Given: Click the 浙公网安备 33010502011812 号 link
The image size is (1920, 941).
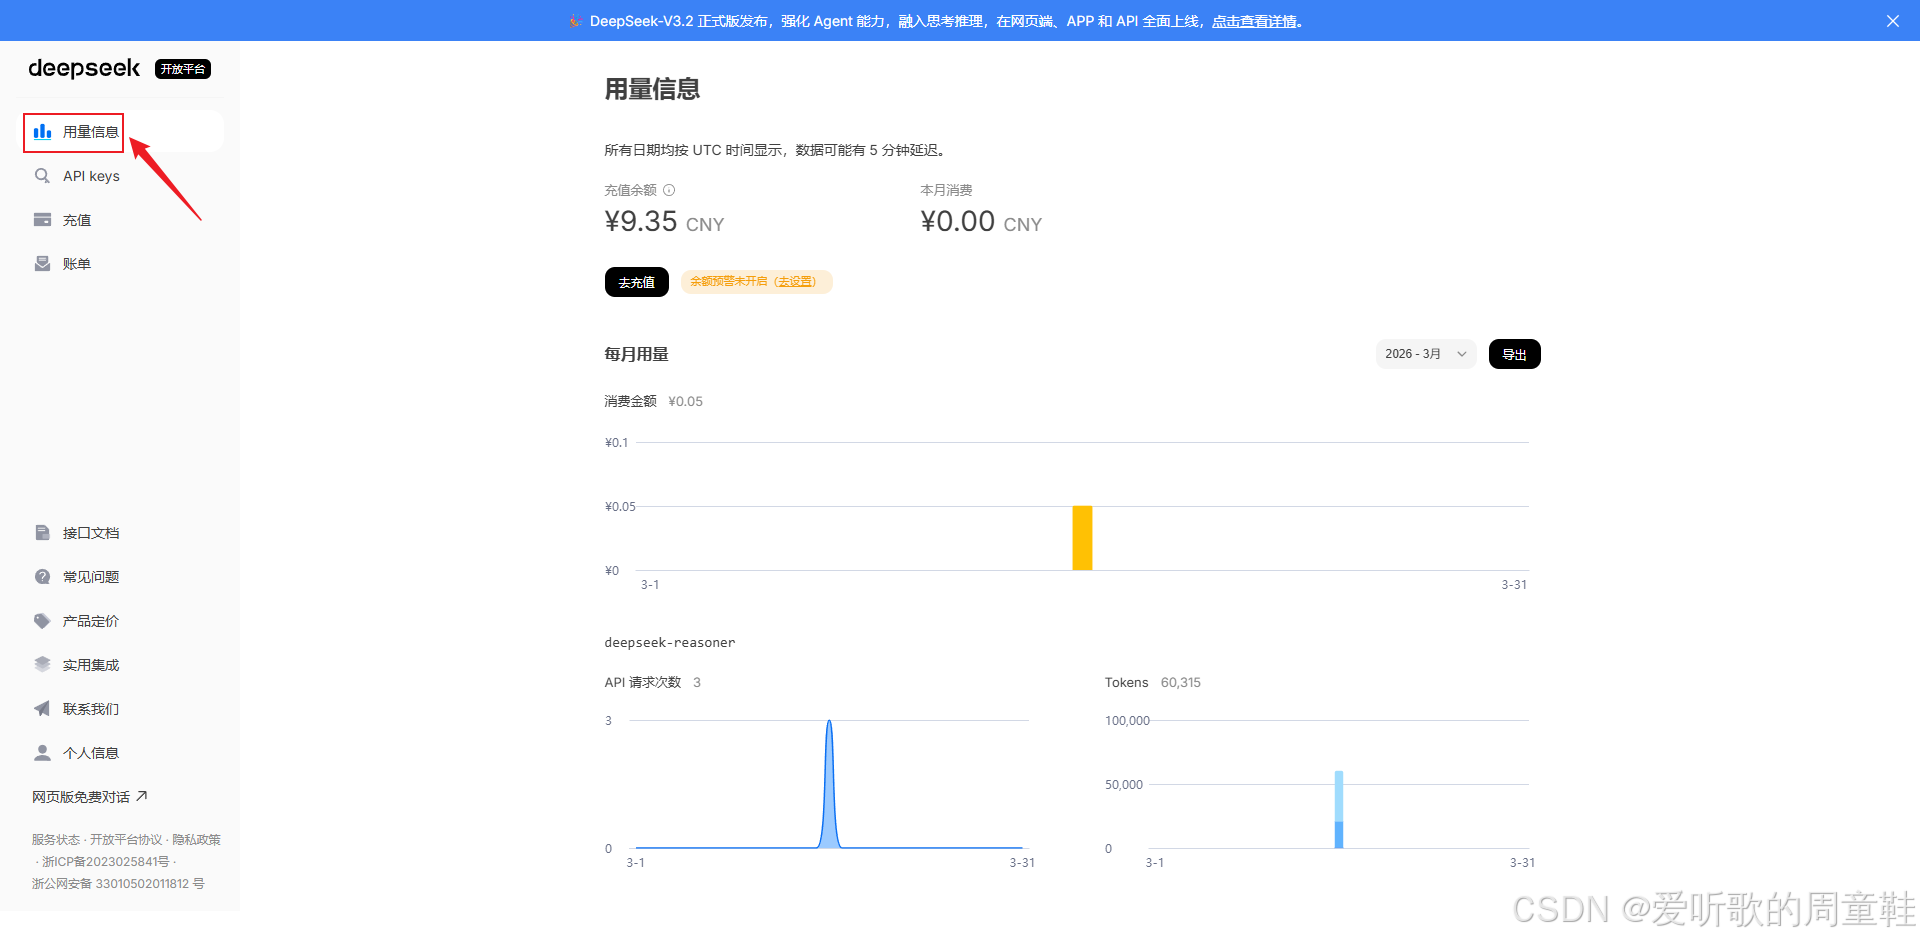Looking at the screenshot, I should click(118, 884).
